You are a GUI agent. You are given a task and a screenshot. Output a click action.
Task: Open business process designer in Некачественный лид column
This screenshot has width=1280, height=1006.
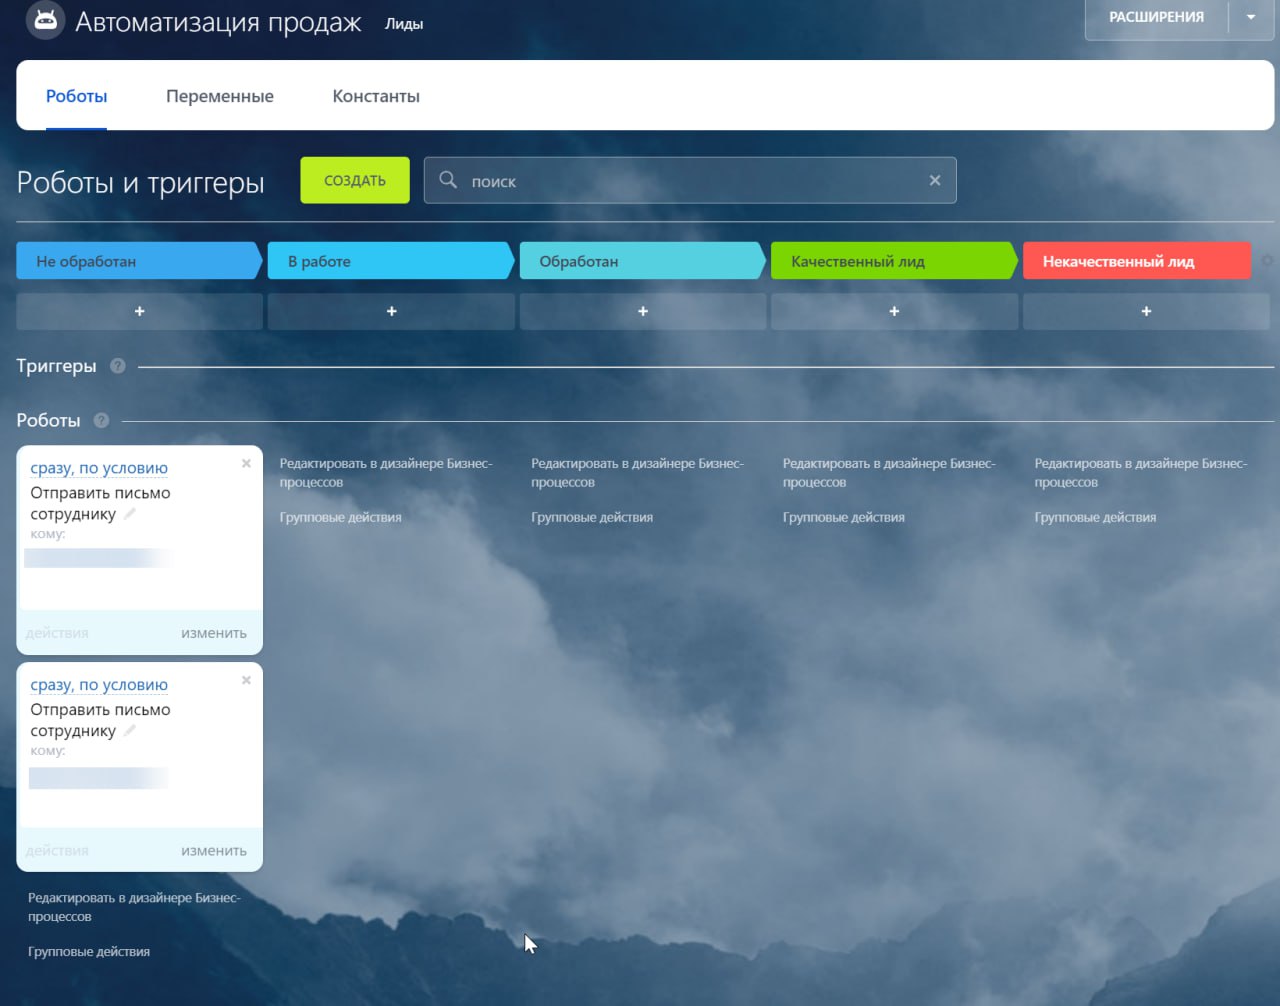pyautogui.click(x=1141, y=473)
